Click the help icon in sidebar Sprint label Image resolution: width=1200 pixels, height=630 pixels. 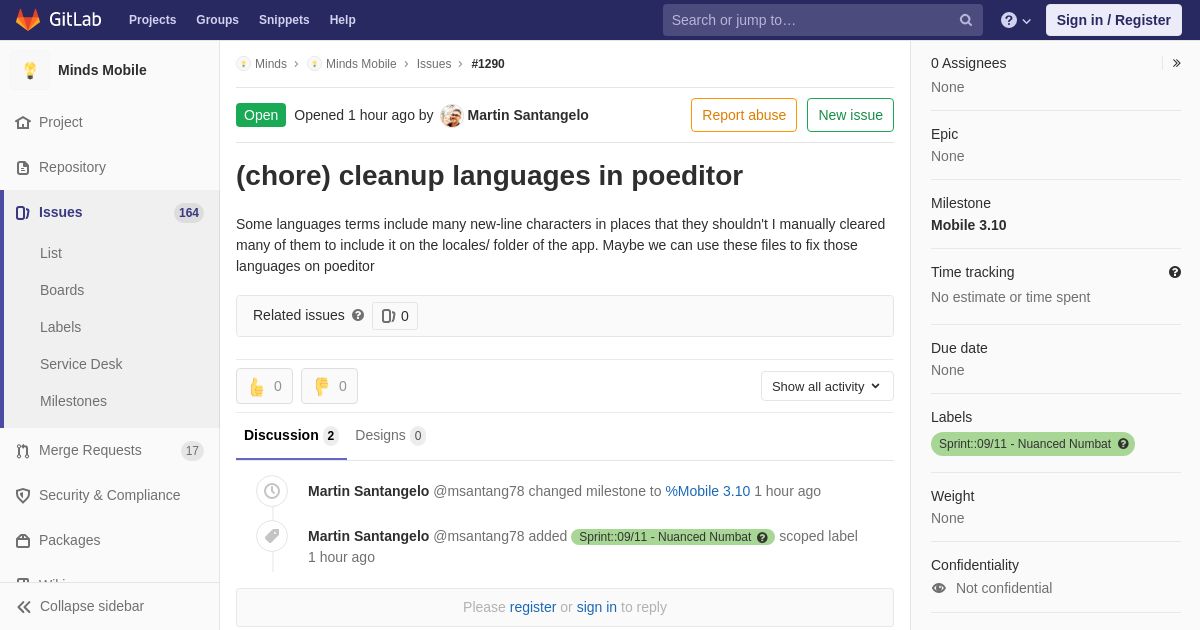[1123, 444]
